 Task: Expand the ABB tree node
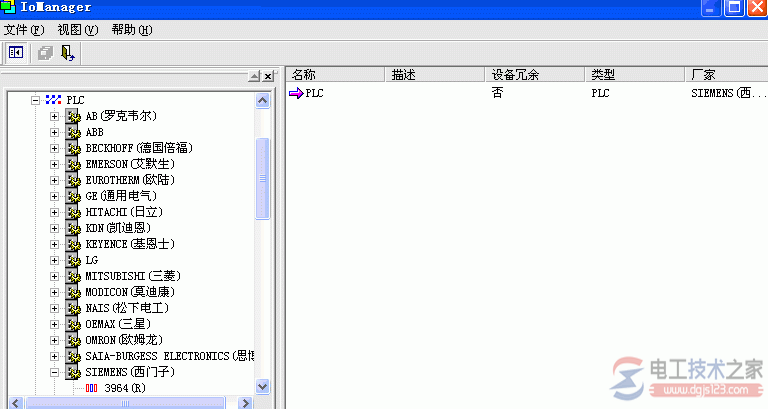[x=54, y=132]
